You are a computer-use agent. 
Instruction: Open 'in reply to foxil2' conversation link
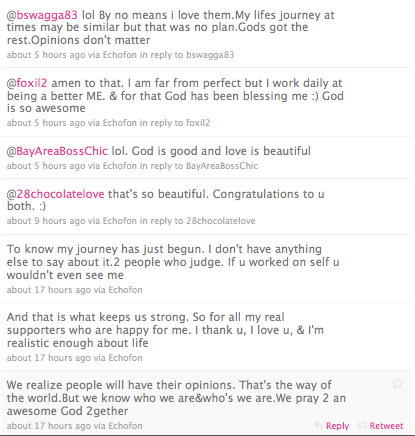click(175, 123)
